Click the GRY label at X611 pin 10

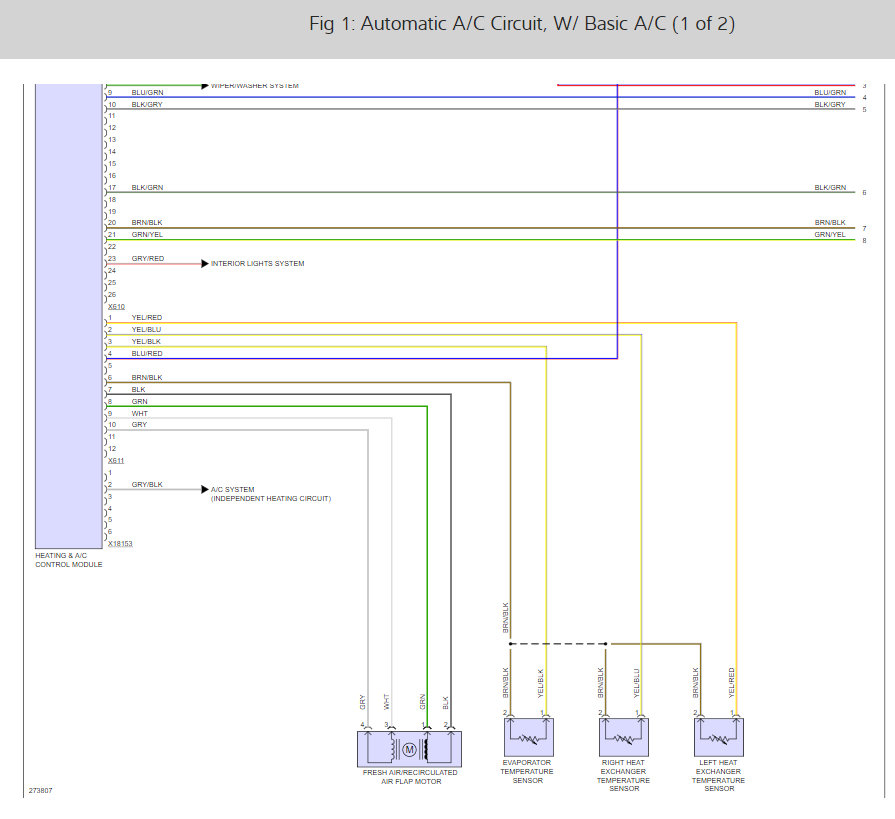[x=139, y=425]
